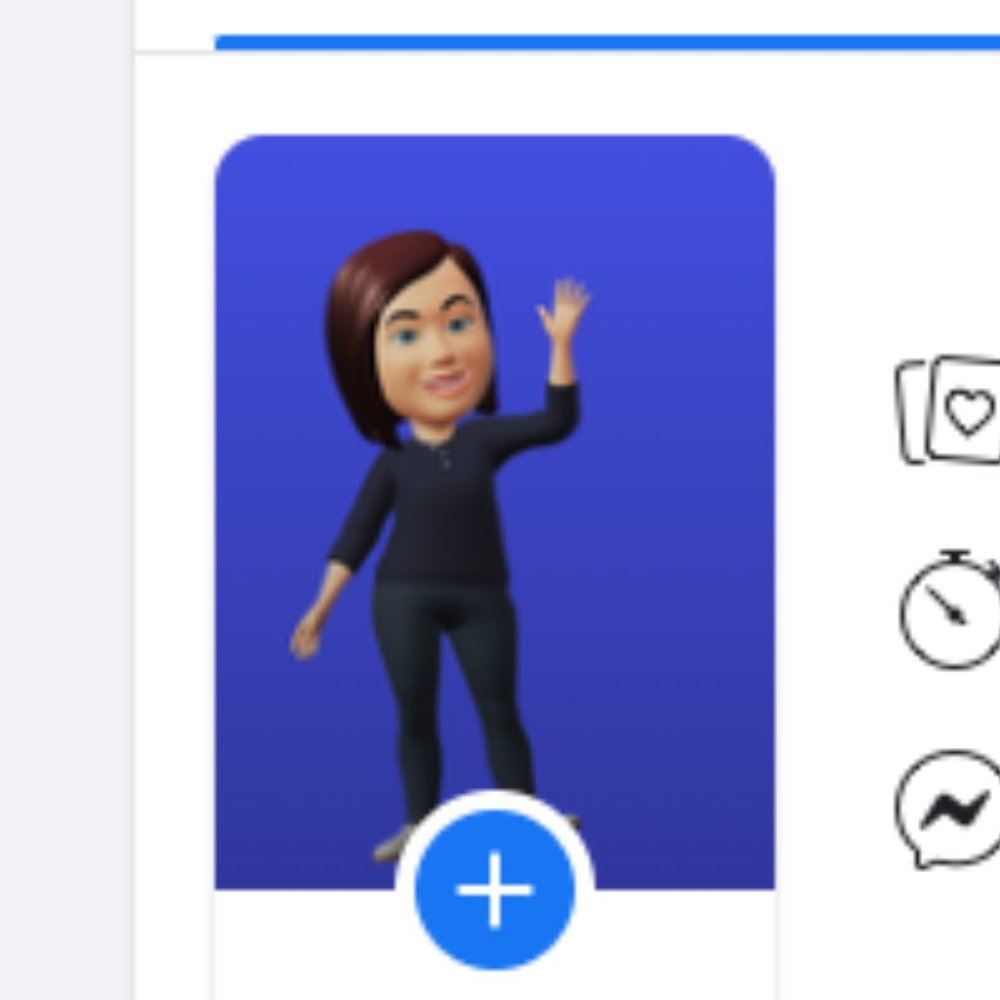
Task: Click the back photo card behind the heart
Action: coord(910,413)
